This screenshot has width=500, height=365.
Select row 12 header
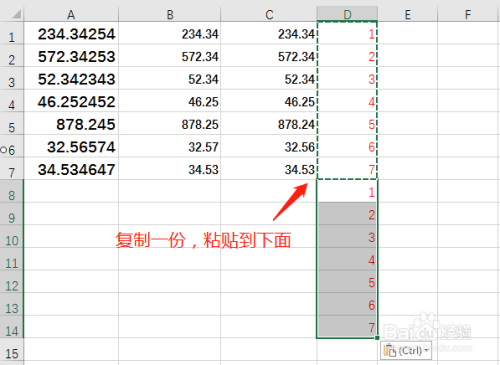click(x=12, y=282)
